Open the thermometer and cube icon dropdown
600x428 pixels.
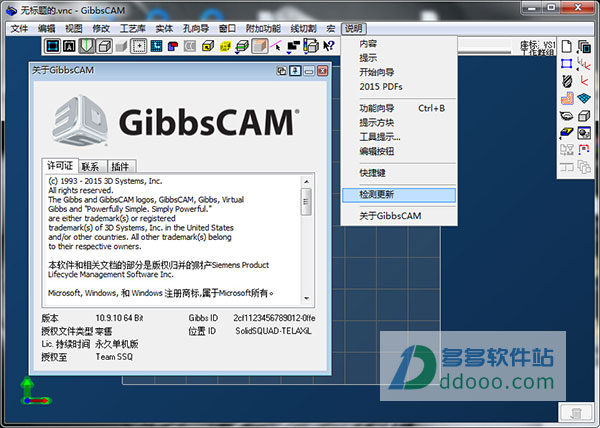pos(311,47)
